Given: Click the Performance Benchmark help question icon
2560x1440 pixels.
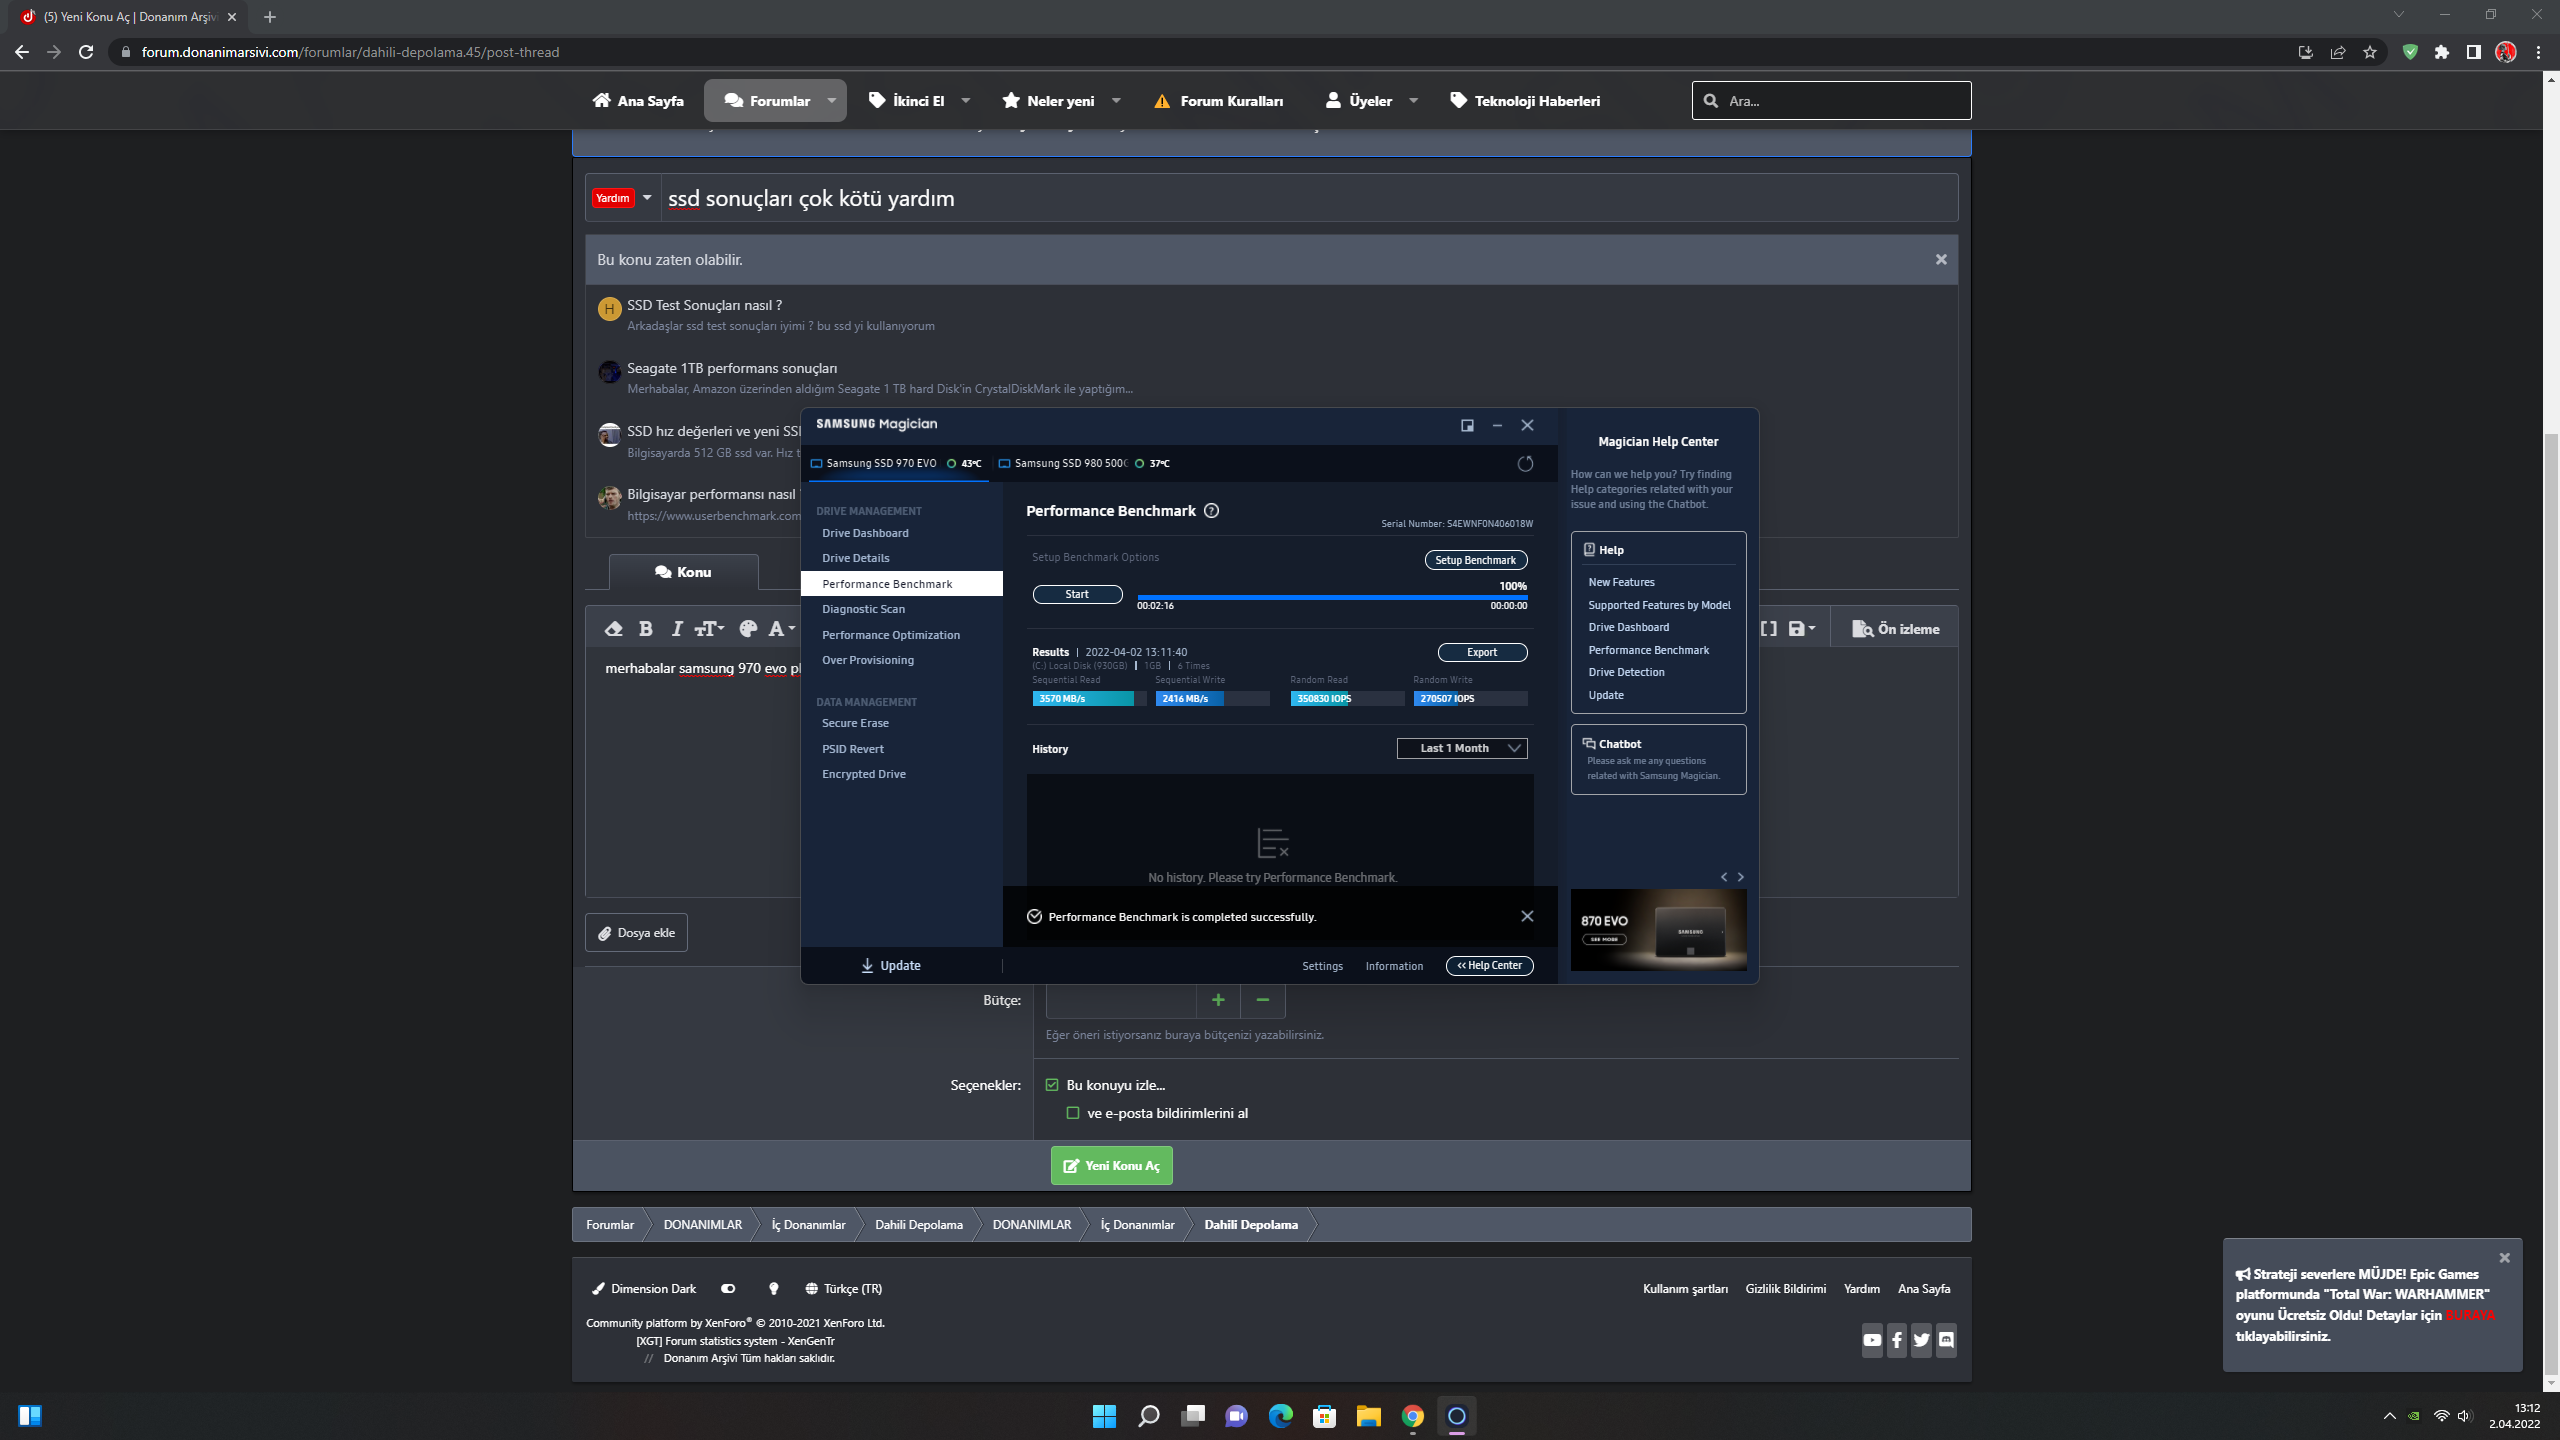Looking at the screenshot, I should [x=1212, y=511].
